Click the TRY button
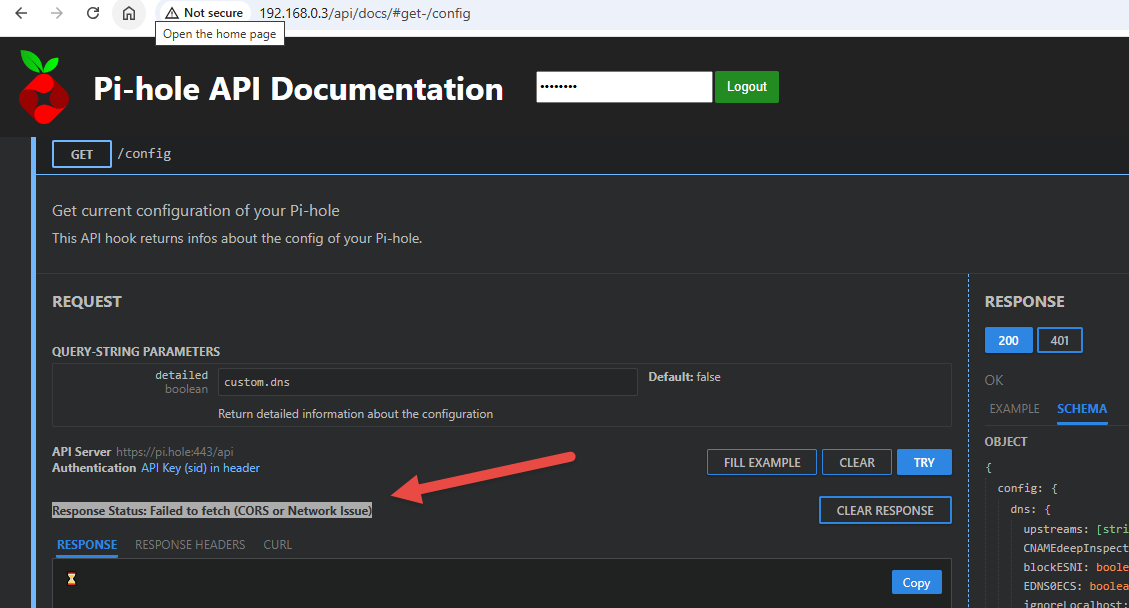Image resolution: width=1129 pixels, height=608 pixels. 924,462
